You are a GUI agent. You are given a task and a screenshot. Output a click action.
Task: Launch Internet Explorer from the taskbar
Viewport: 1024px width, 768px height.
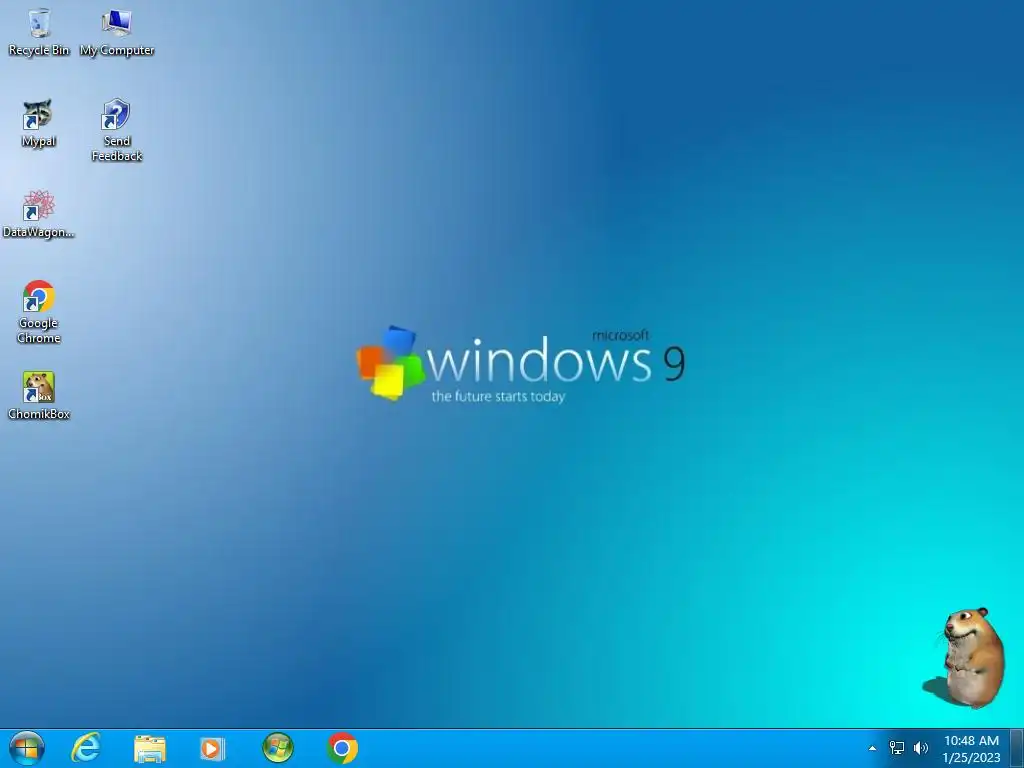[x=86, y=748]
